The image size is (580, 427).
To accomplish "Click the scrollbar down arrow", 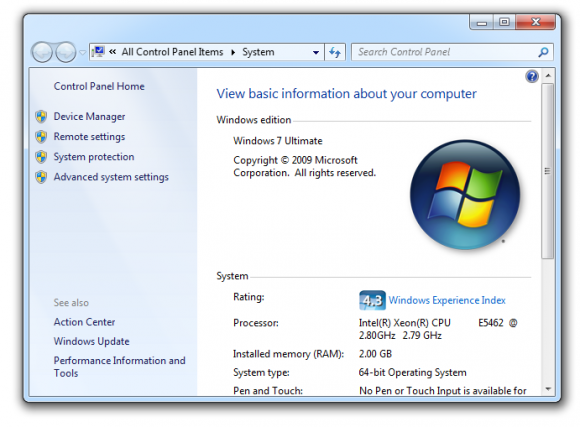I will [x=548, y=389].
